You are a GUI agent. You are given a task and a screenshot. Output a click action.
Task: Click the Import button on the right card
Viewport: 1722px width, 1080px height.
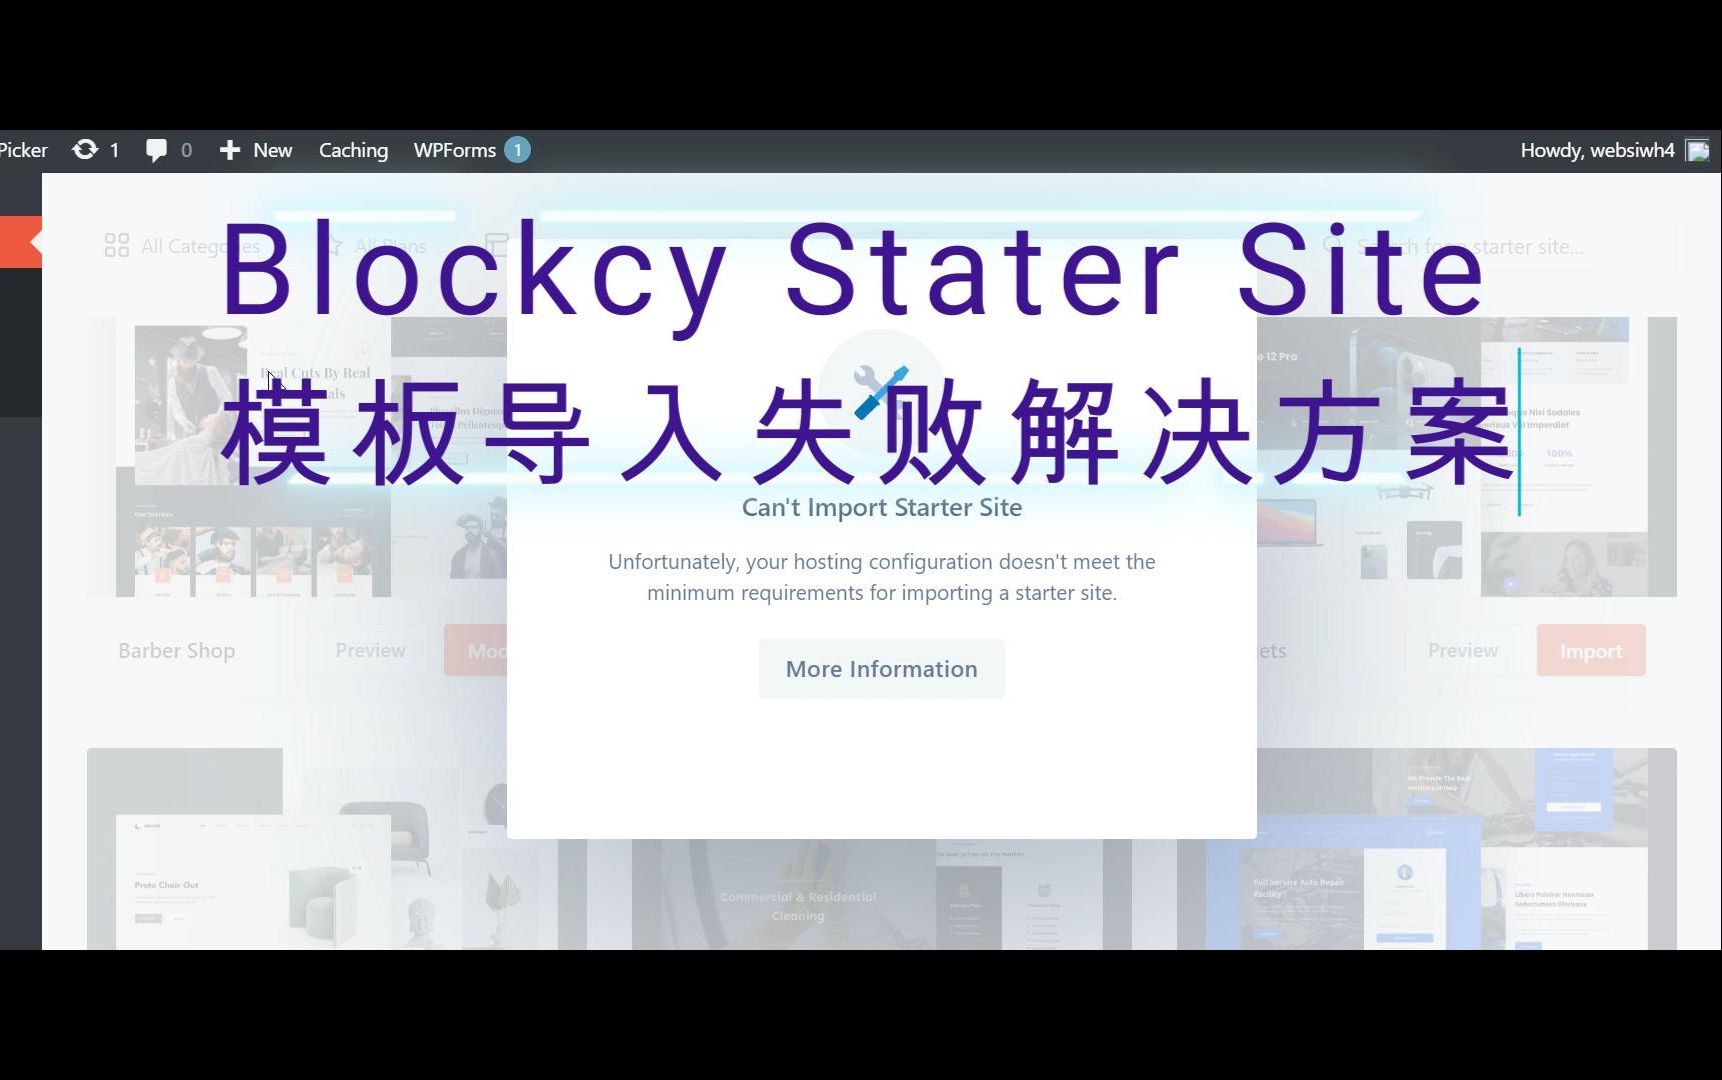tap(1591, 651)
